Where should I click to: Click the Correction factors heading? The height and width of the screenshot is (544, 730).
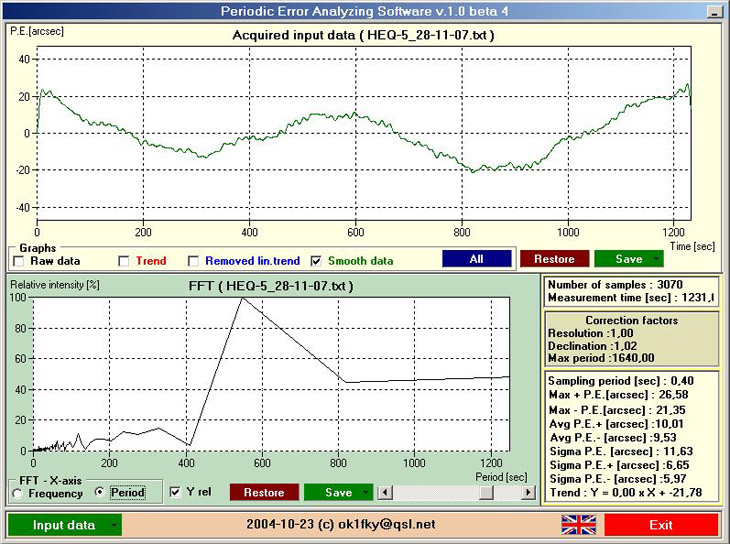tap(631, 320)
